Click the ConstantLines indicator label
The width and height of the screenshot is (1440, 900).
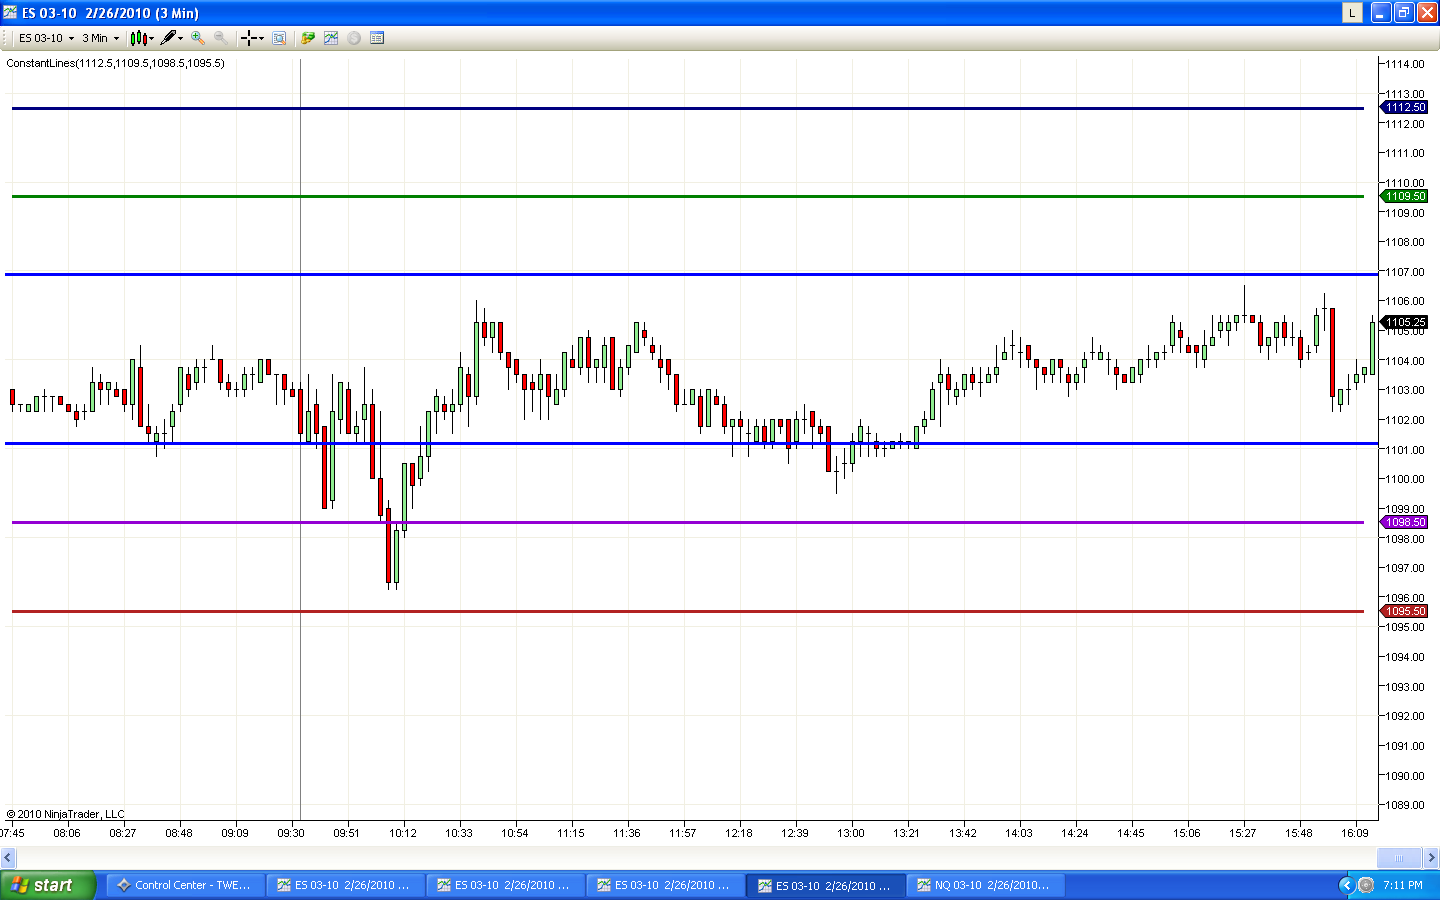pyautogui.click(x=115, y=63)
